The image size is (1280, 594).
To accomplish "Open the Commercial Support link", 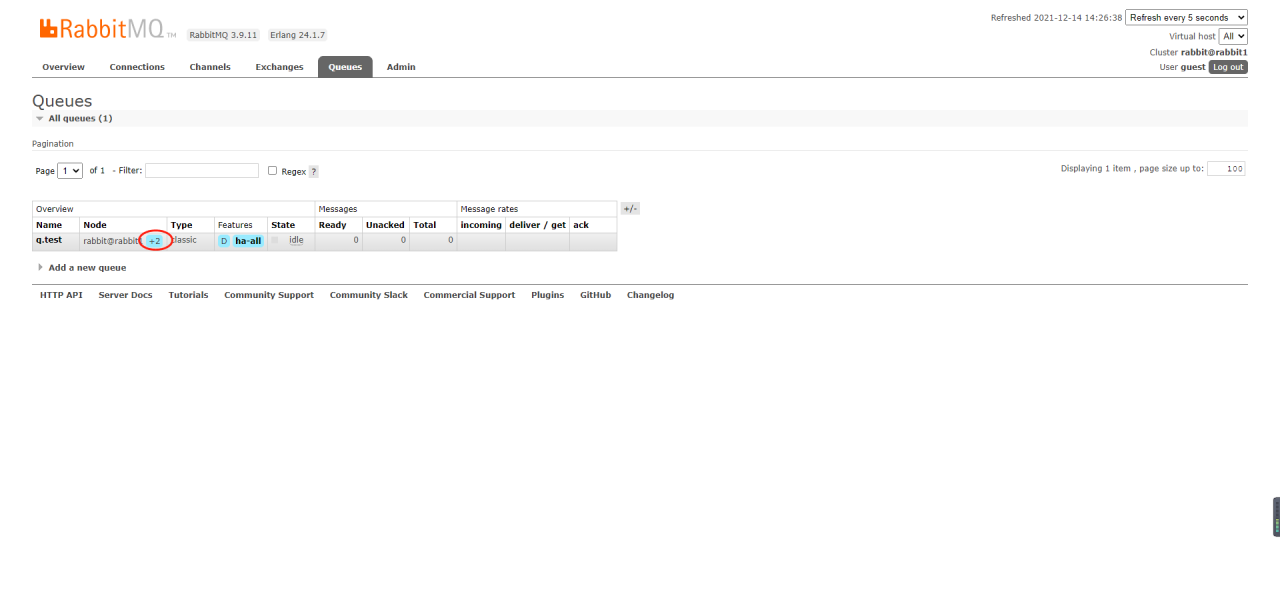I will [469, 295].
